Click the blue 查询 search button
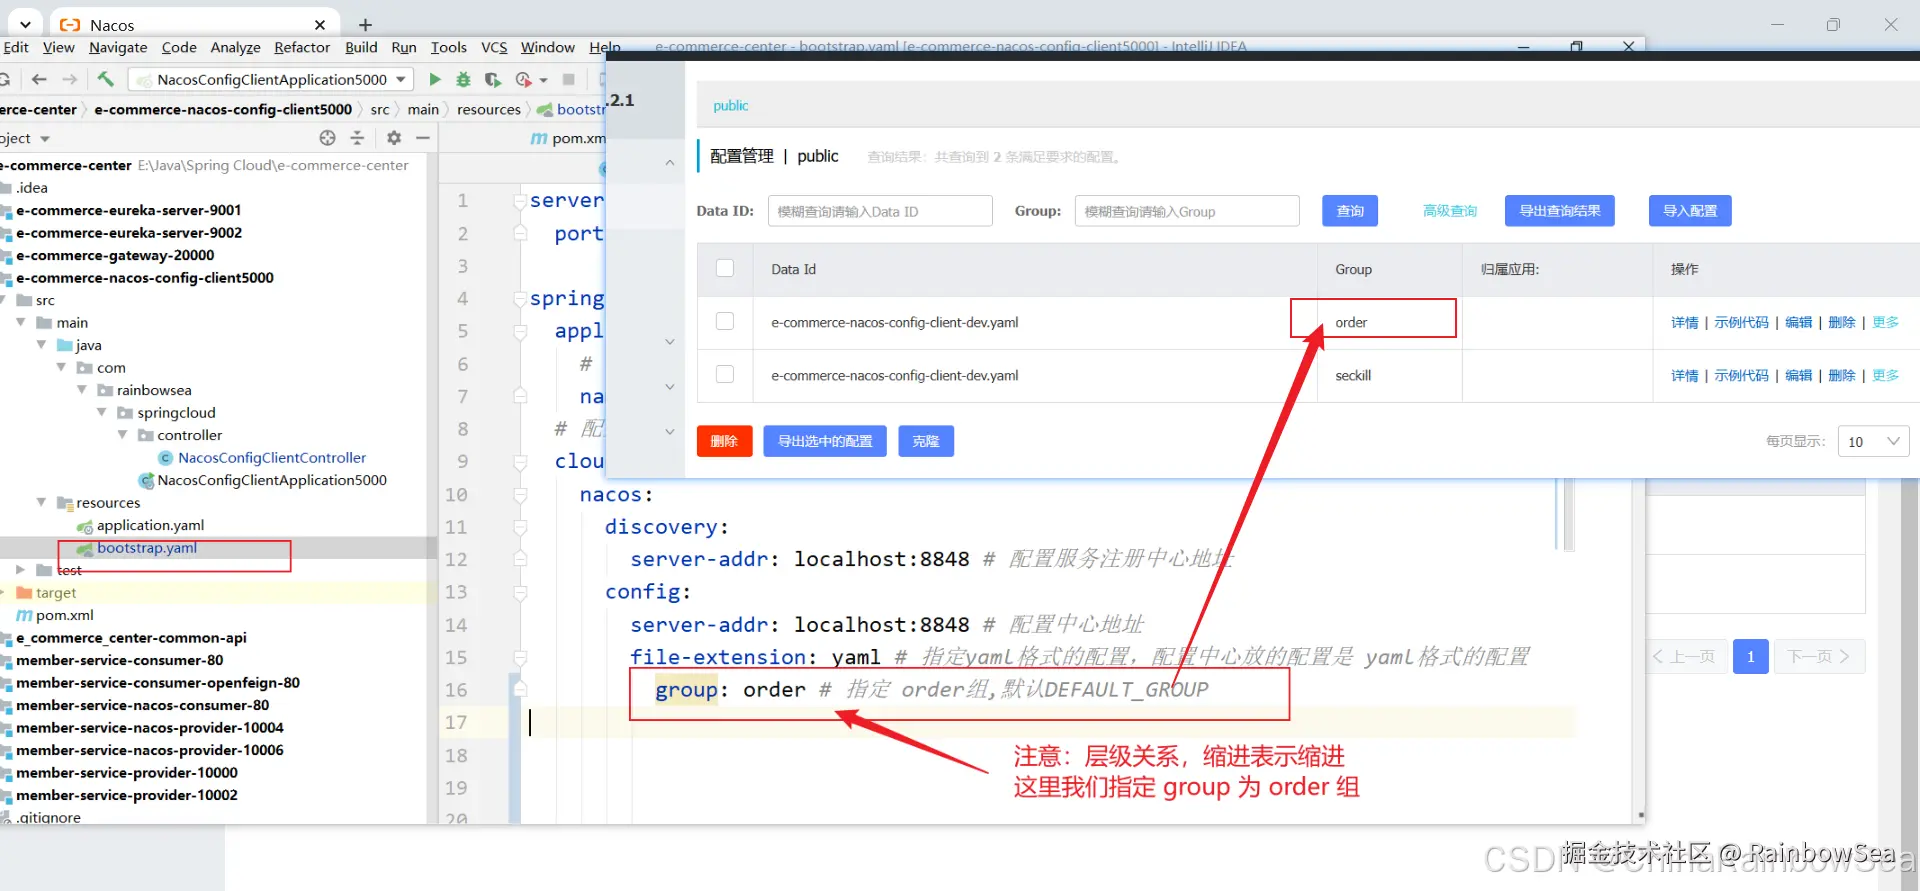The image size is (1920, 891). tap(1350, 211)
